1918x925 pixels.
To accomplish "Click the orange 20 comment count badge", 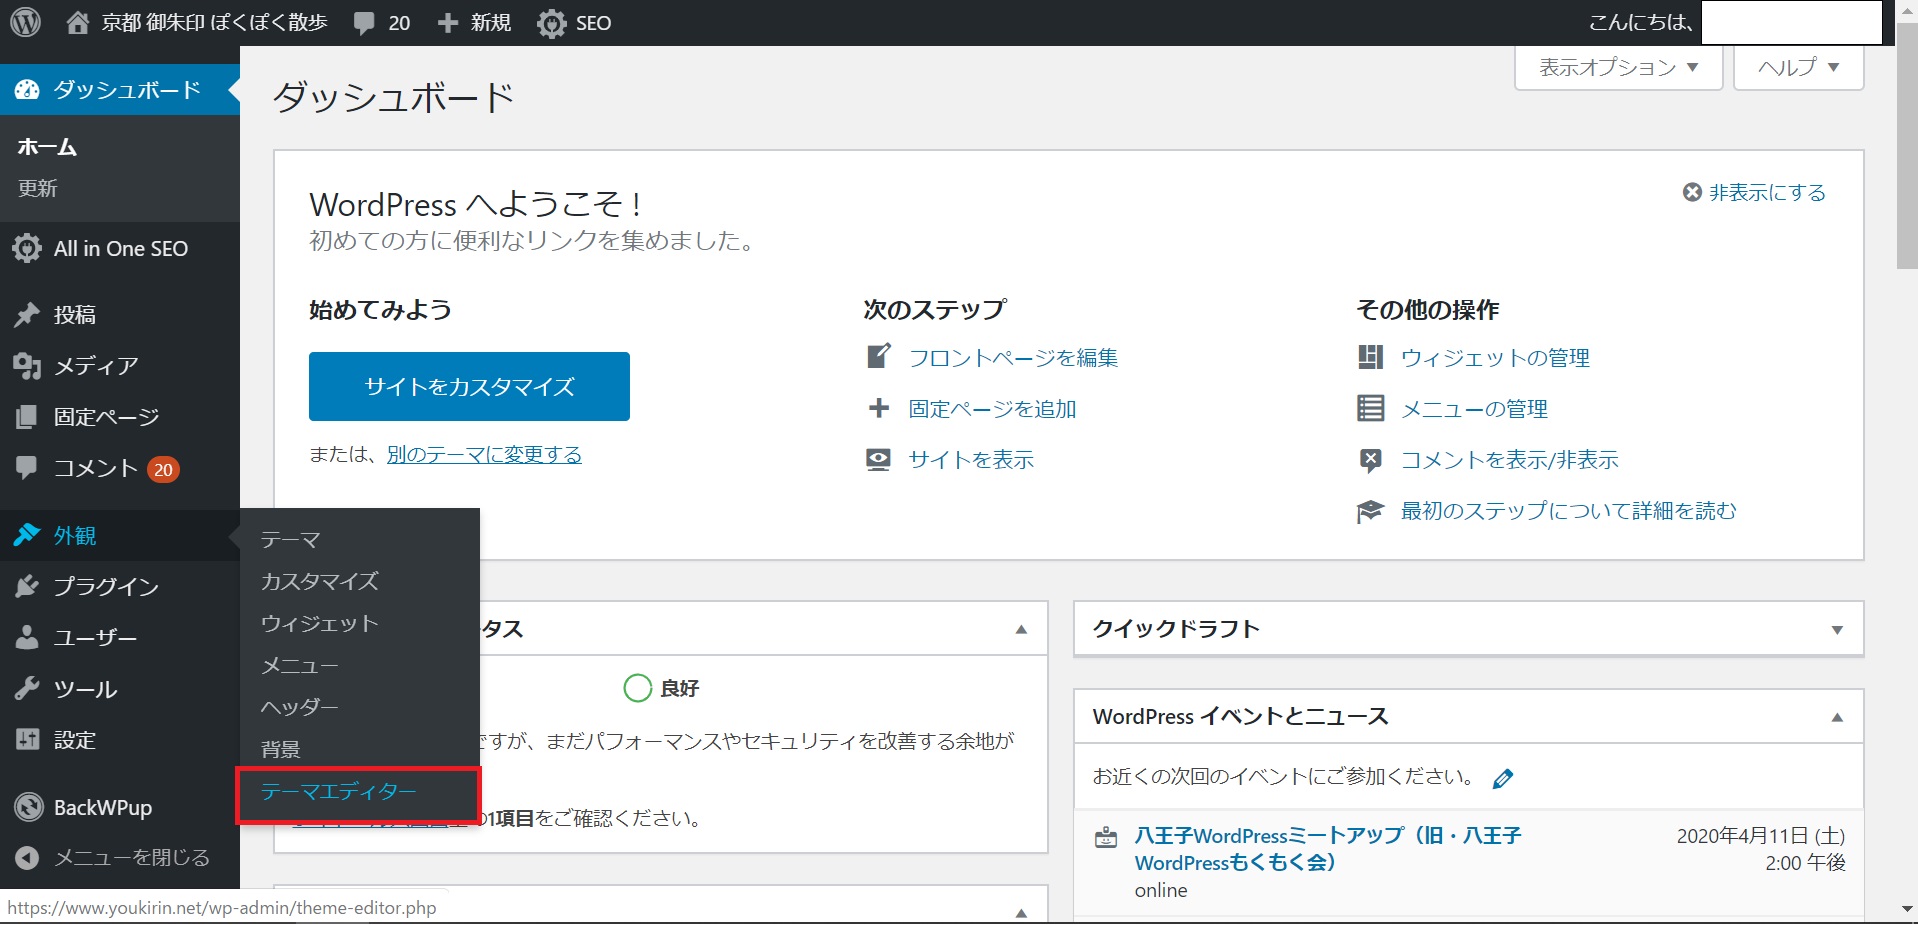I will coord(163,469).
